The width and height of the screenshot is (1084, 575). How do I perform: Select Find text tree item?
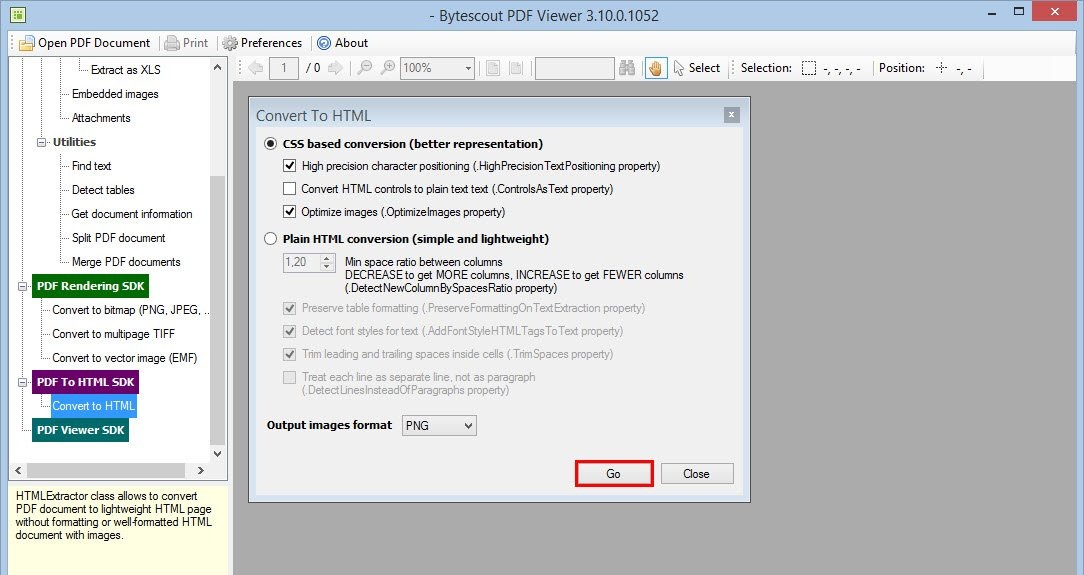[x=91, y=166]
